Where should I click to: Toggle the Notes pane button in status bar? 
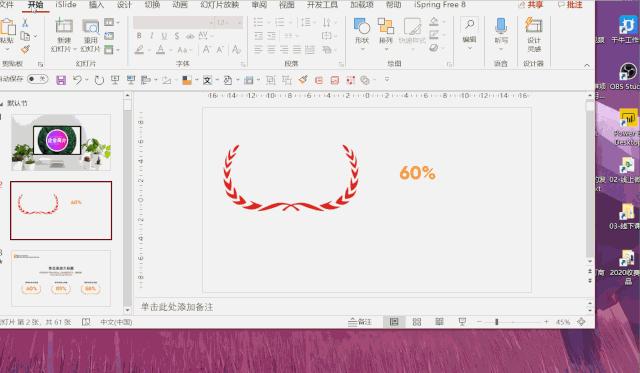click(x=360, y=322)
